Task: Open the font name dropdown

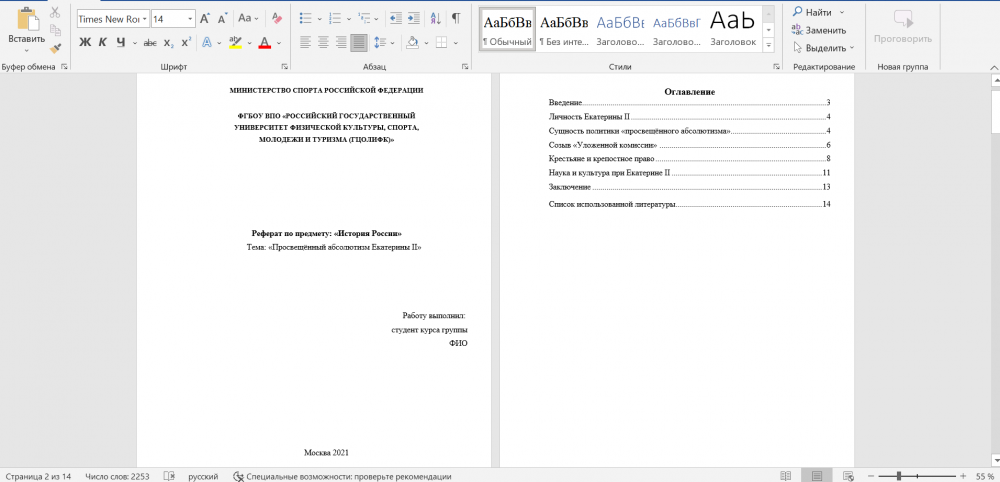Action: [145, 19]
